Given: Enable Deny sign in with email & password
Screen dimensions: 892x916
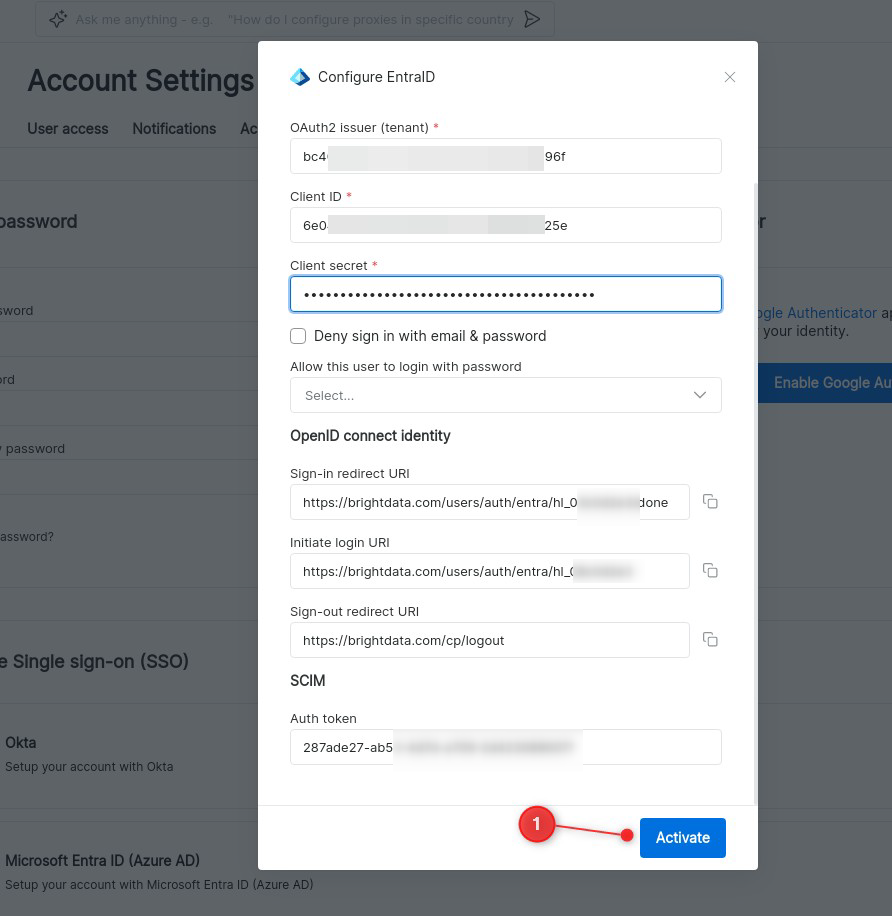Looking at the screenshot, I should (298, 336).
